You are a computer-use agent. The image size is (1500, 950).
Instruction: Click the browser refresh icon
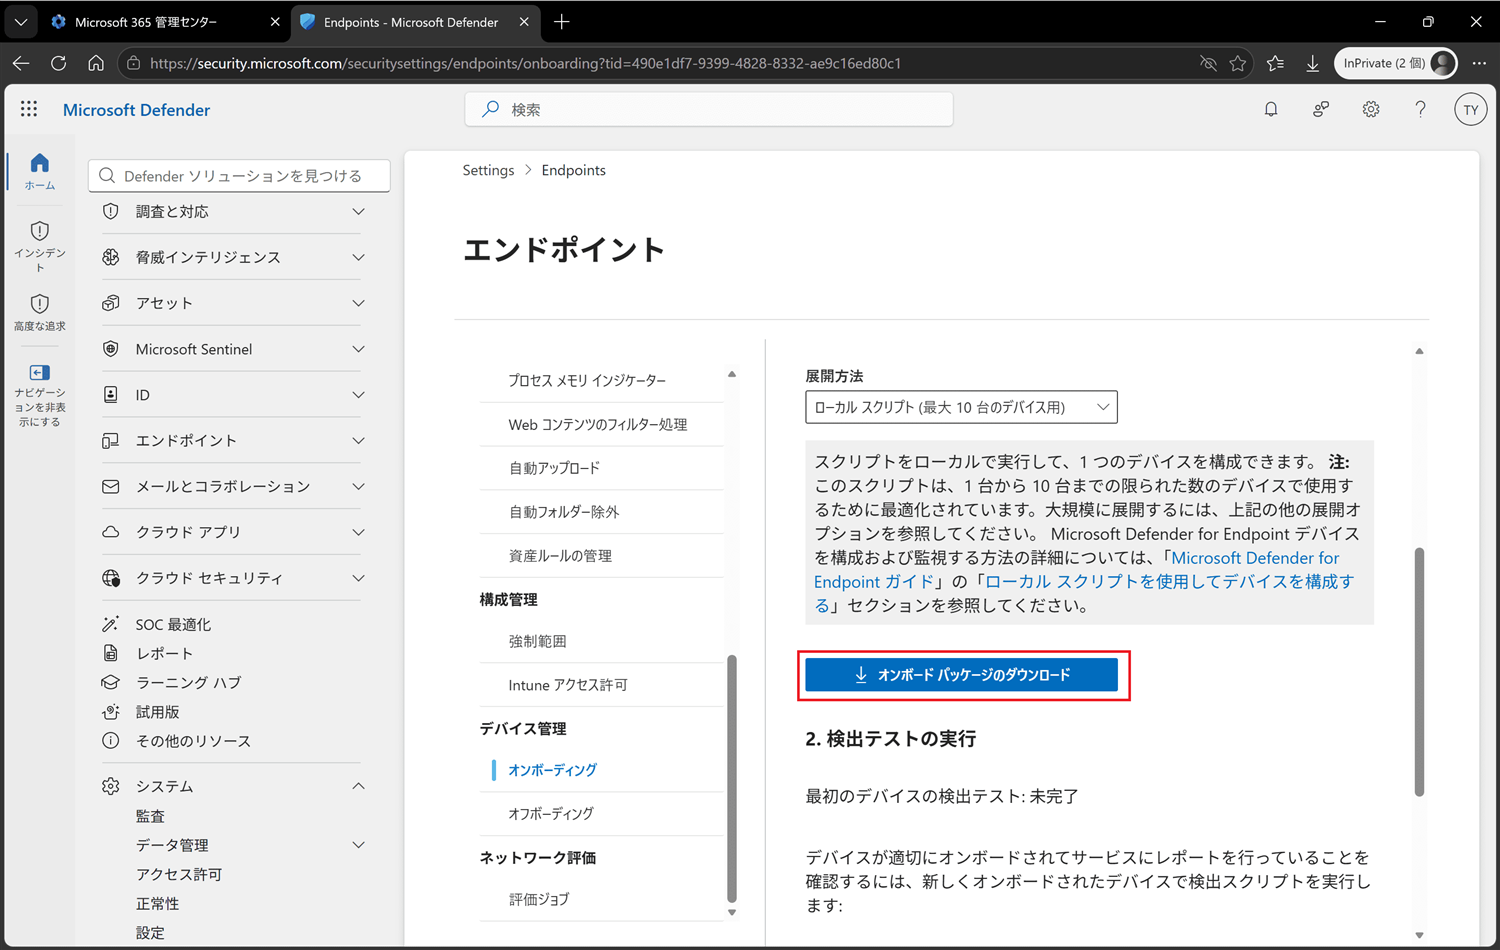point(58,63)
